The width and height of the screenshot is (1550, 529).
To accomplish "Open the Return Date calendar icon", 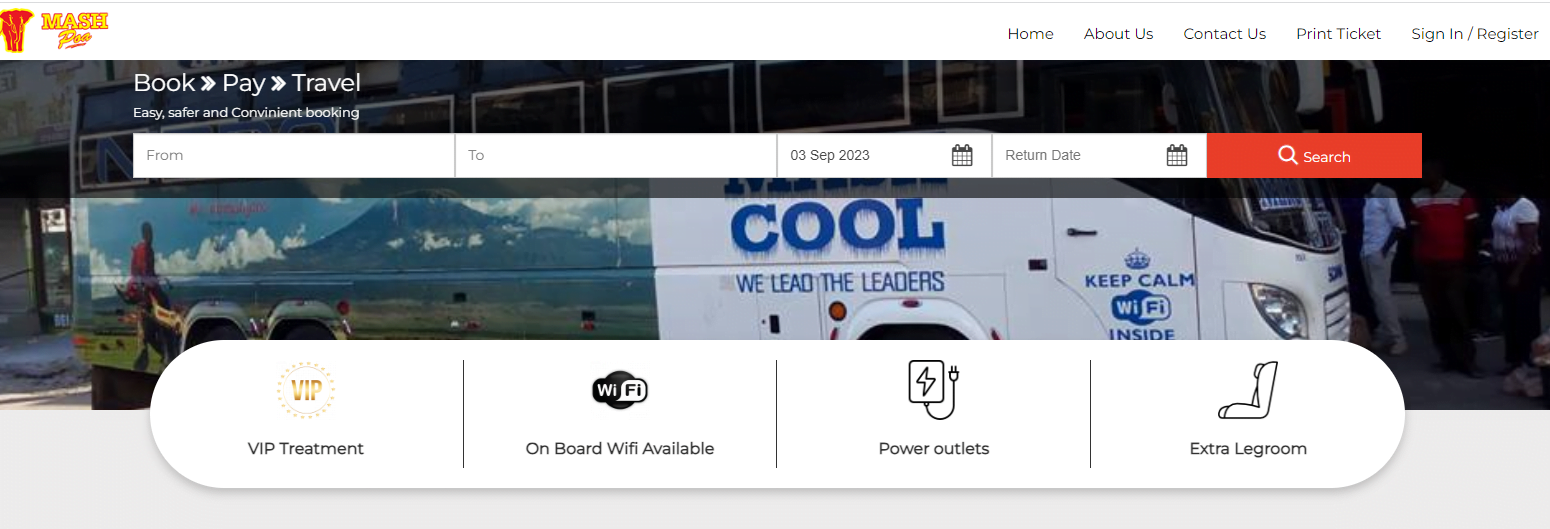I will click(x=1177, y=156).
